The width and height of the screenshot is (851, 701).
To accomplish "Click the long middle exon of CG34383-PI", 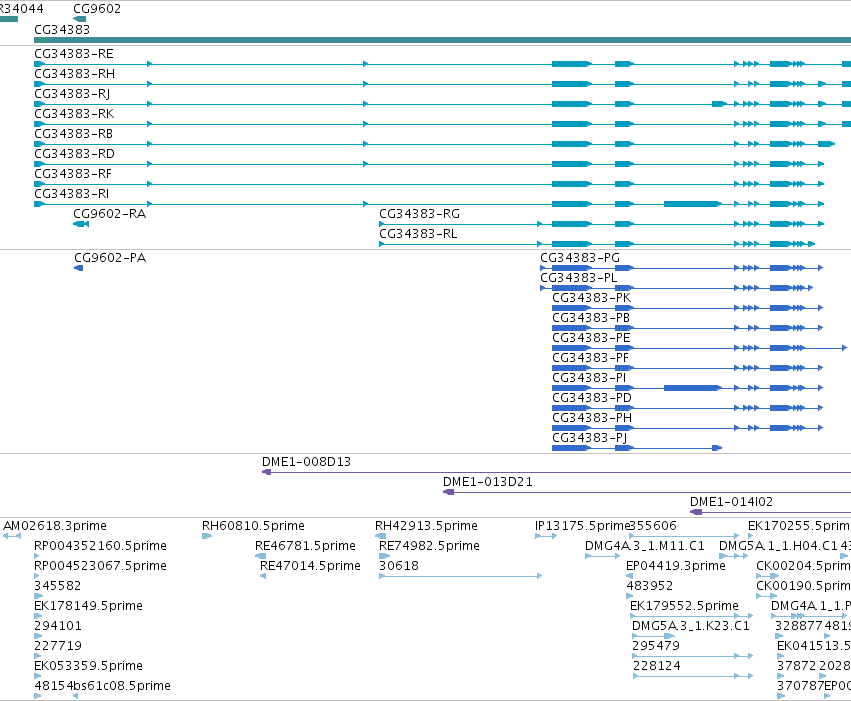I will pos(693,388).
